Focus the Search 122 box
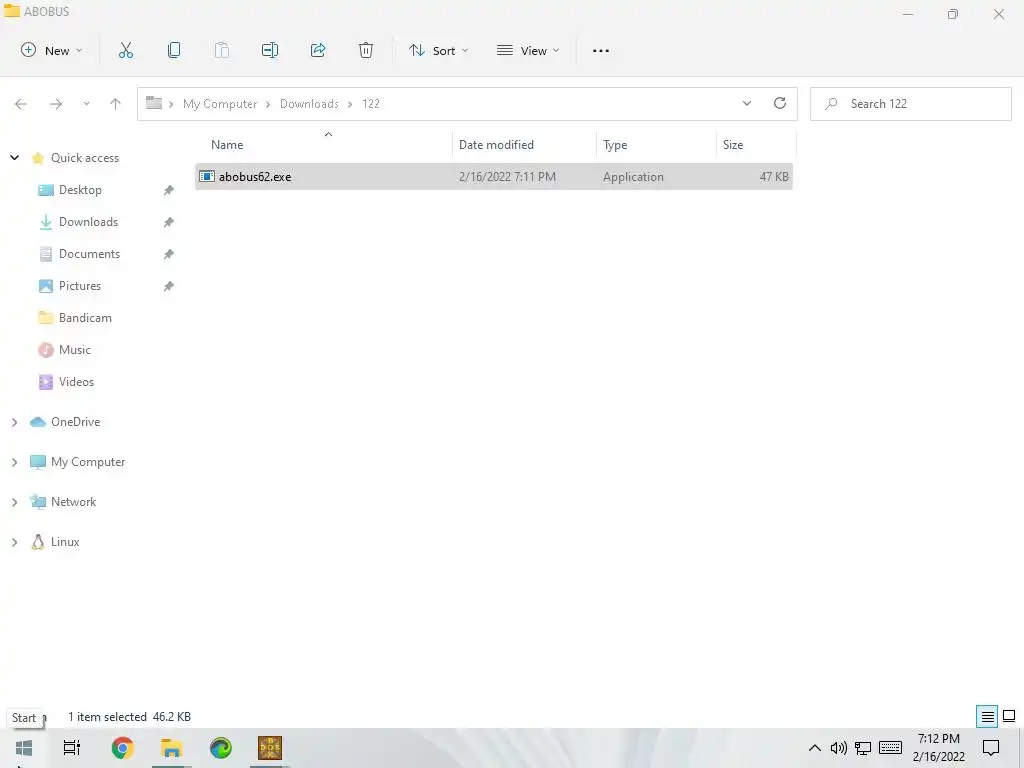Screen dimensions: 1024x768 pos(910,104)
